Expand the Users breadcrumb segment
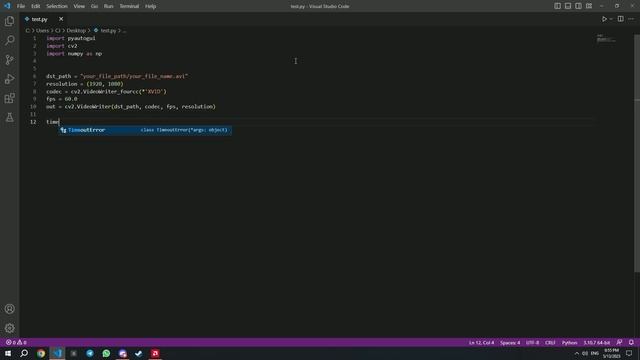Screen dimensions: 640x360 coord(42,31)
